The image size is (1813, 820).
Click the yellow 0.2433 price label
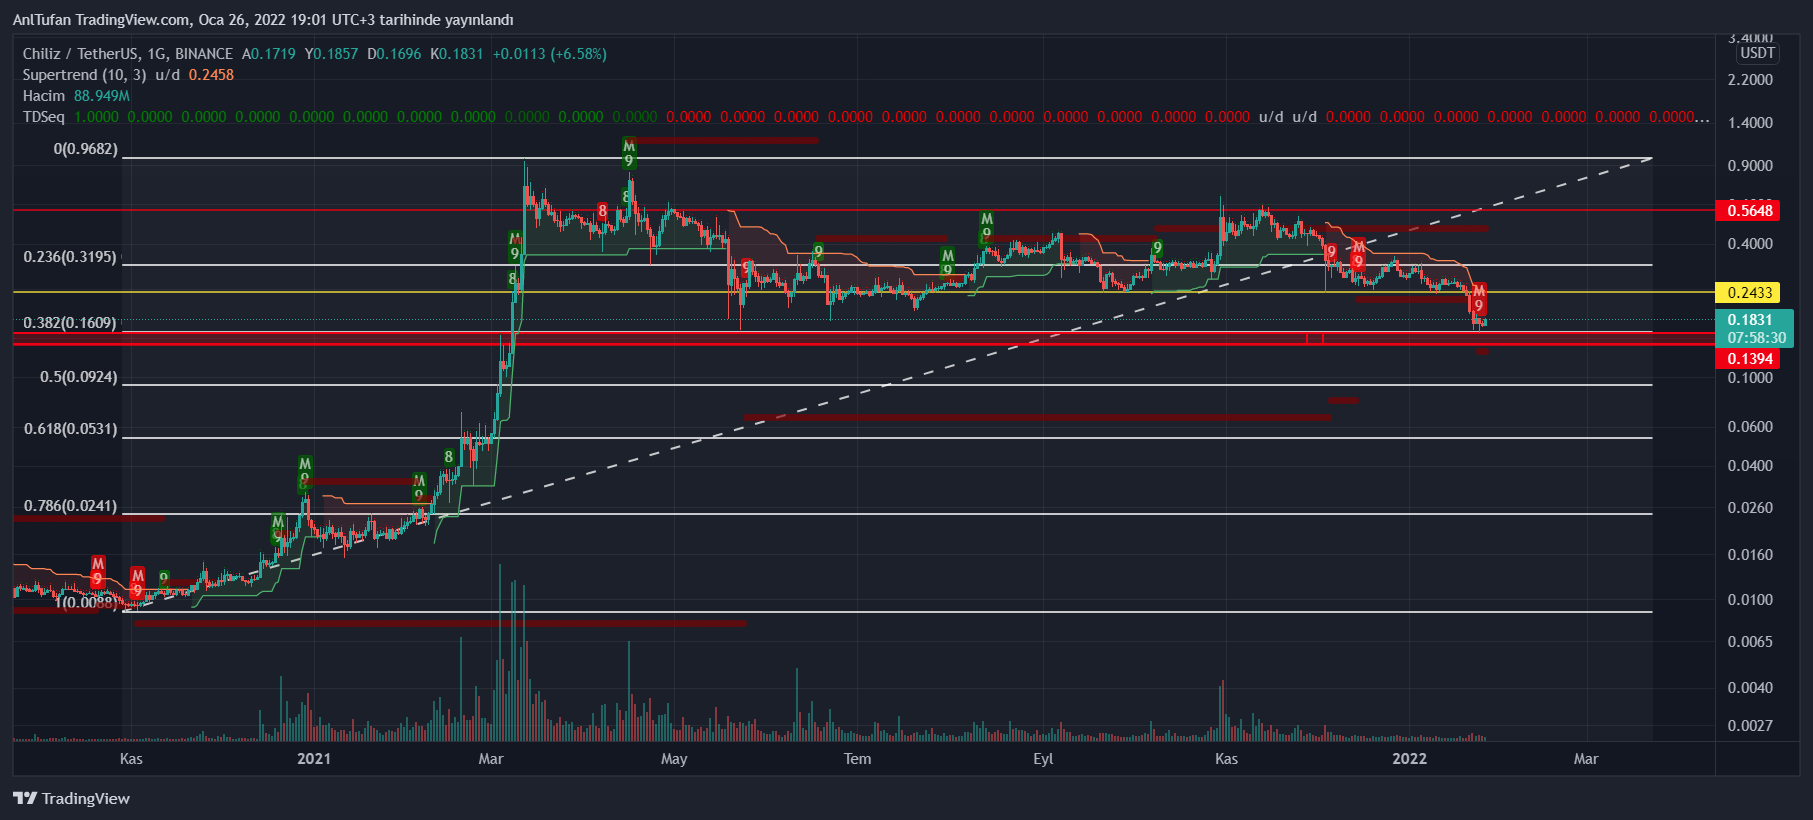(x=1746, y=293)
